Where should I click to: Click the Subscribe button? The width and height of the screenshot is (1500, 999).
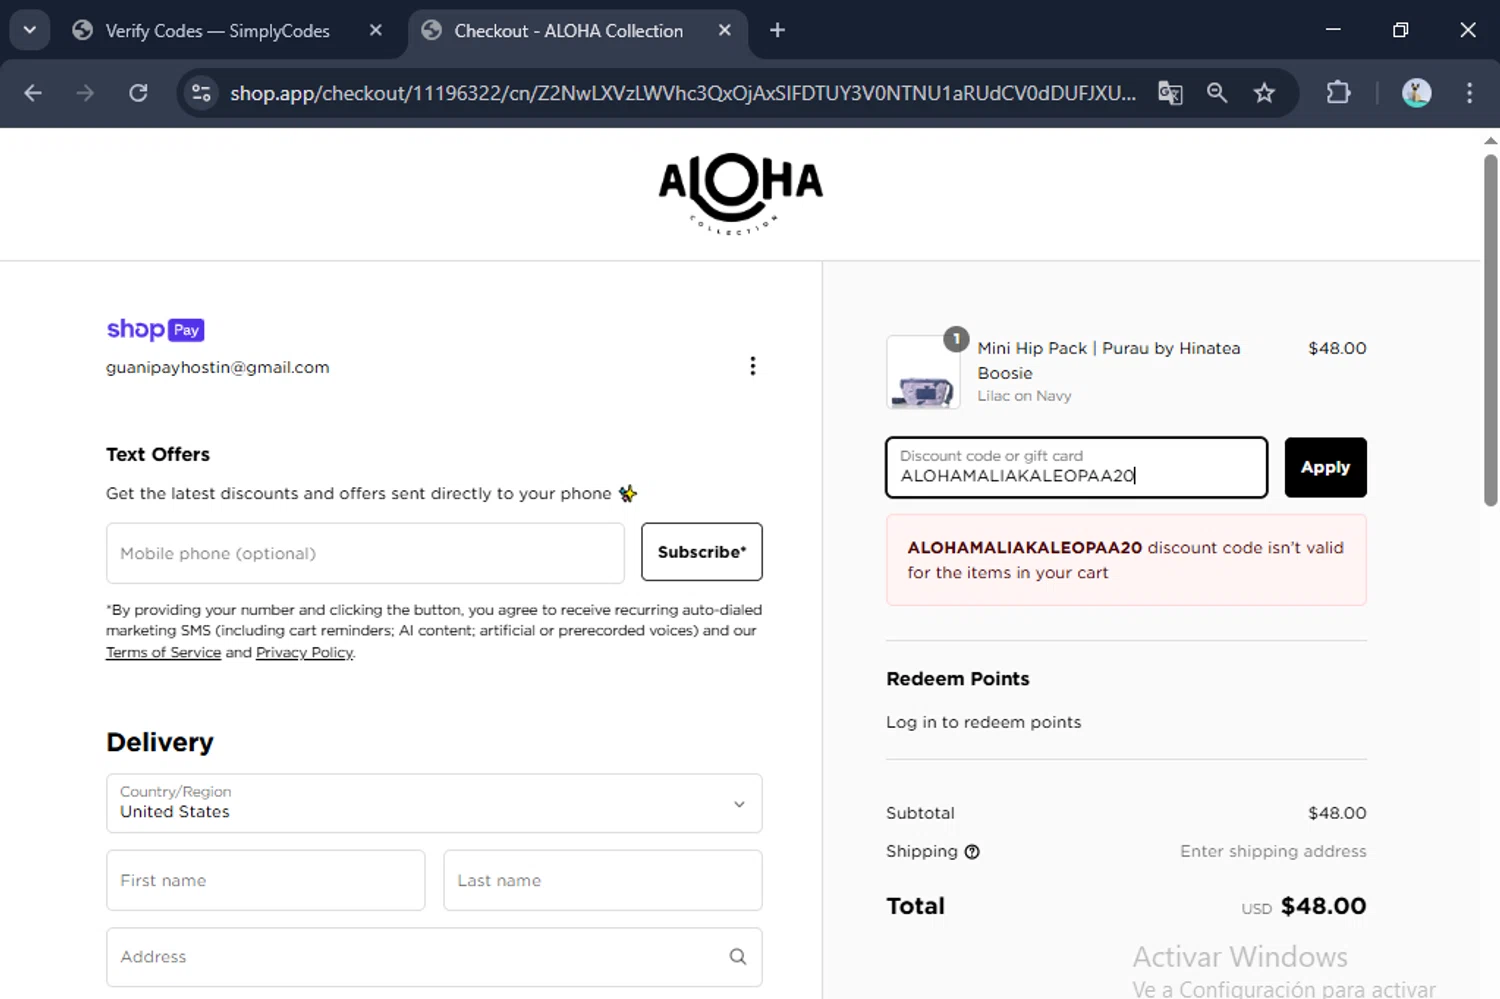tap(702, 552)
